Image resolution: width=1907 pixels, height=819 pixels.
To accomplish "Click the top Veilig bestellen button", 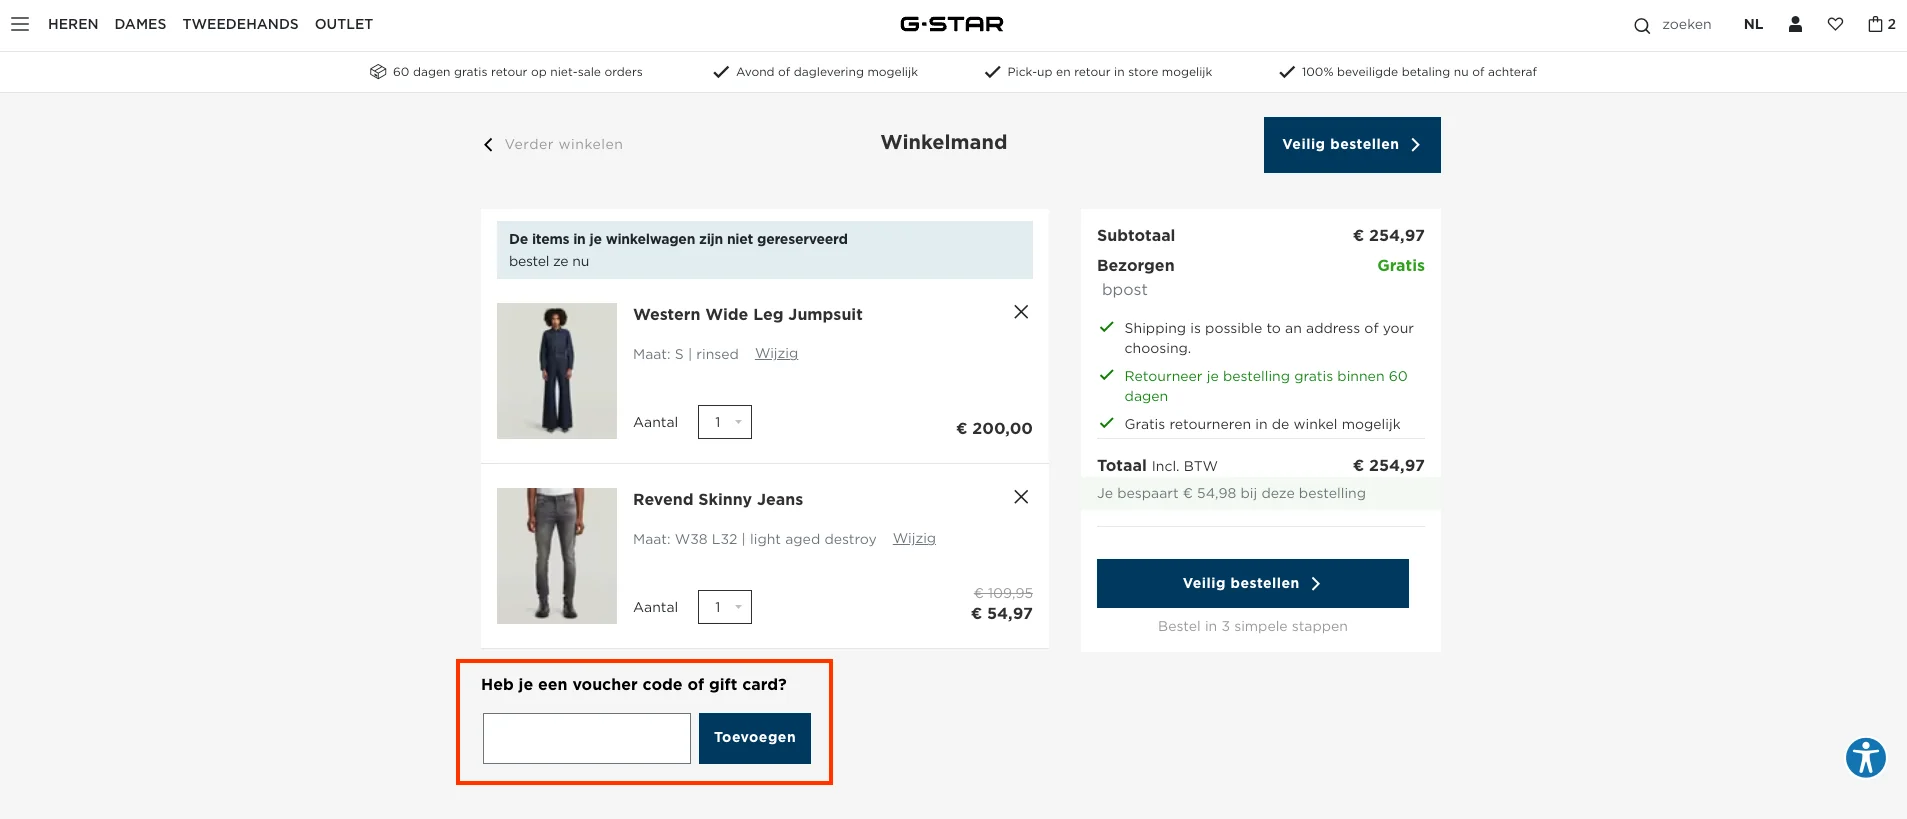I will click(1351, 144).
